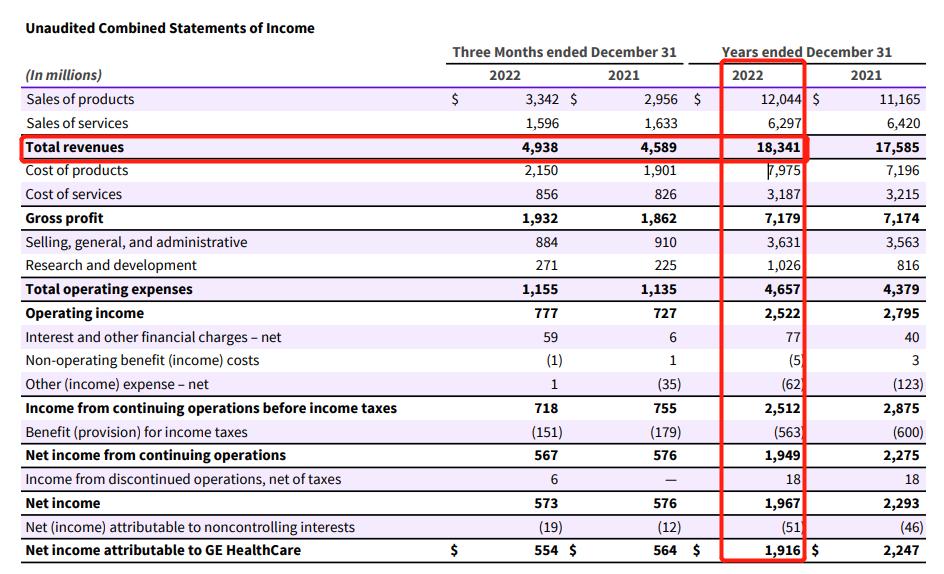
Task: Select the 'Sales of products' row label
Action: point(80,99)
